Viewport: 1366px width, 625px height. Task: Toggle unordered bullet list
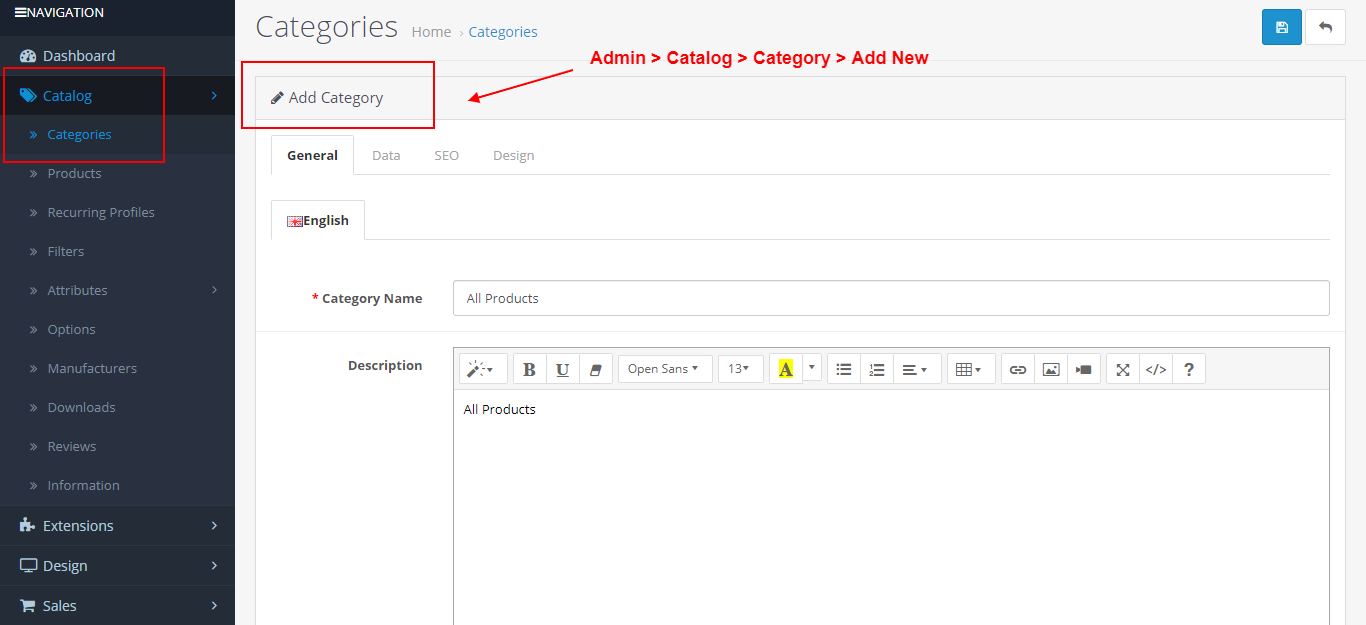[844, 369]
